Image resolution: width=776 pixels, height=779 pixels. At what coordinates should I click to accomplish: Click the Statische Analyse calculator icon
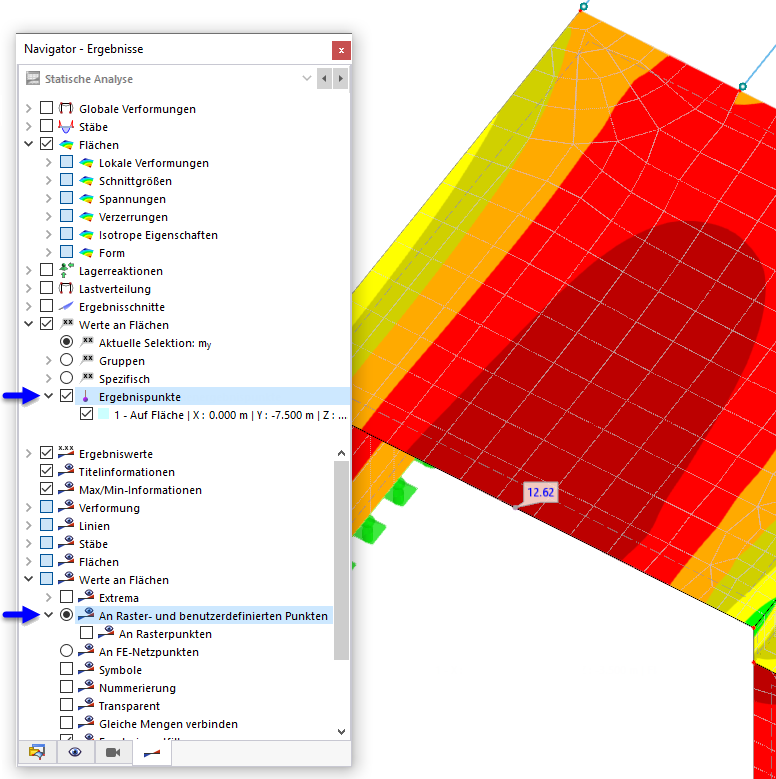pos(33,78)
